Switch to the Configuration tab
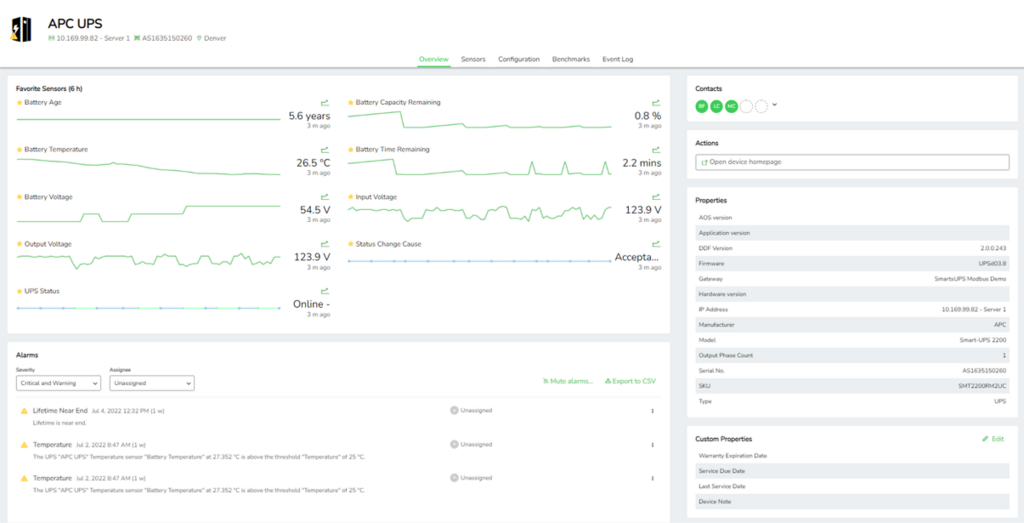 (519, 59)
